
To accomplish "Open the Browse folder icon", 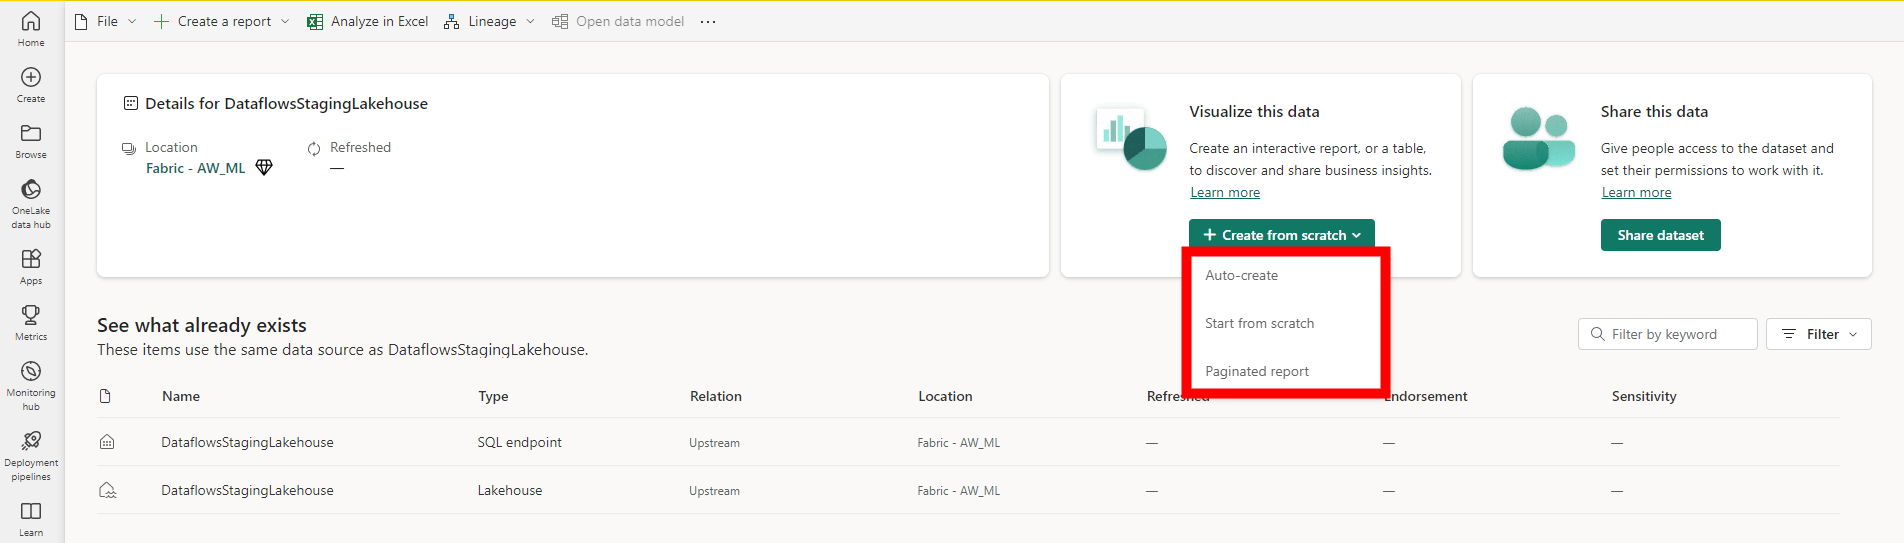I will pos(31,134).
